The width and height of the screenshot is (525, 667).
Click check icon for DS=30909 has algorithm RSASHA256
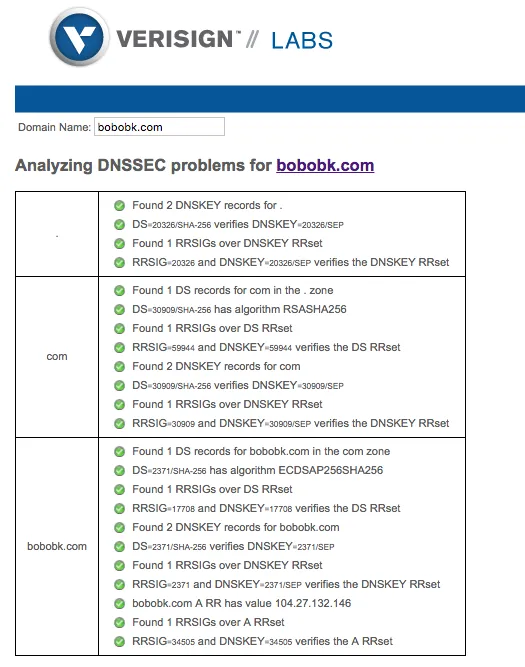[120, 309]
